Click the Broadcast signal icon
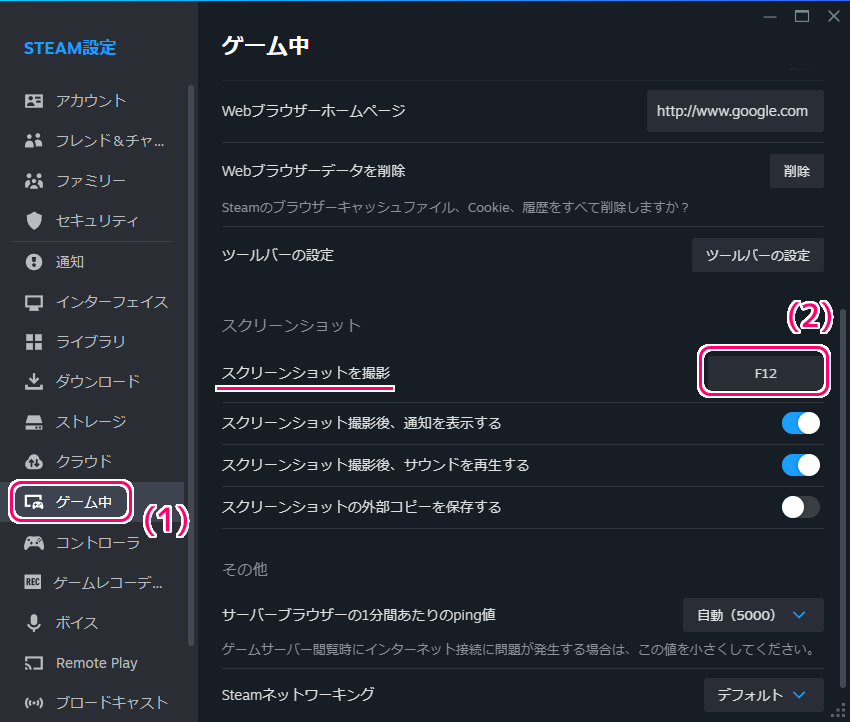This screenshot has height=722, width=850. coord(34,703)
